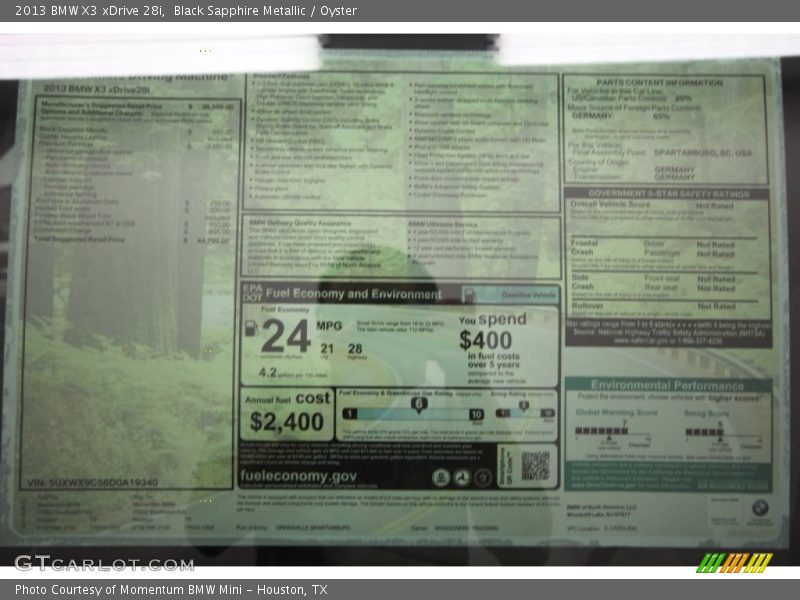Click the Government 5-Star Safety Ratings header
The image size is (800, 600).
667,194
